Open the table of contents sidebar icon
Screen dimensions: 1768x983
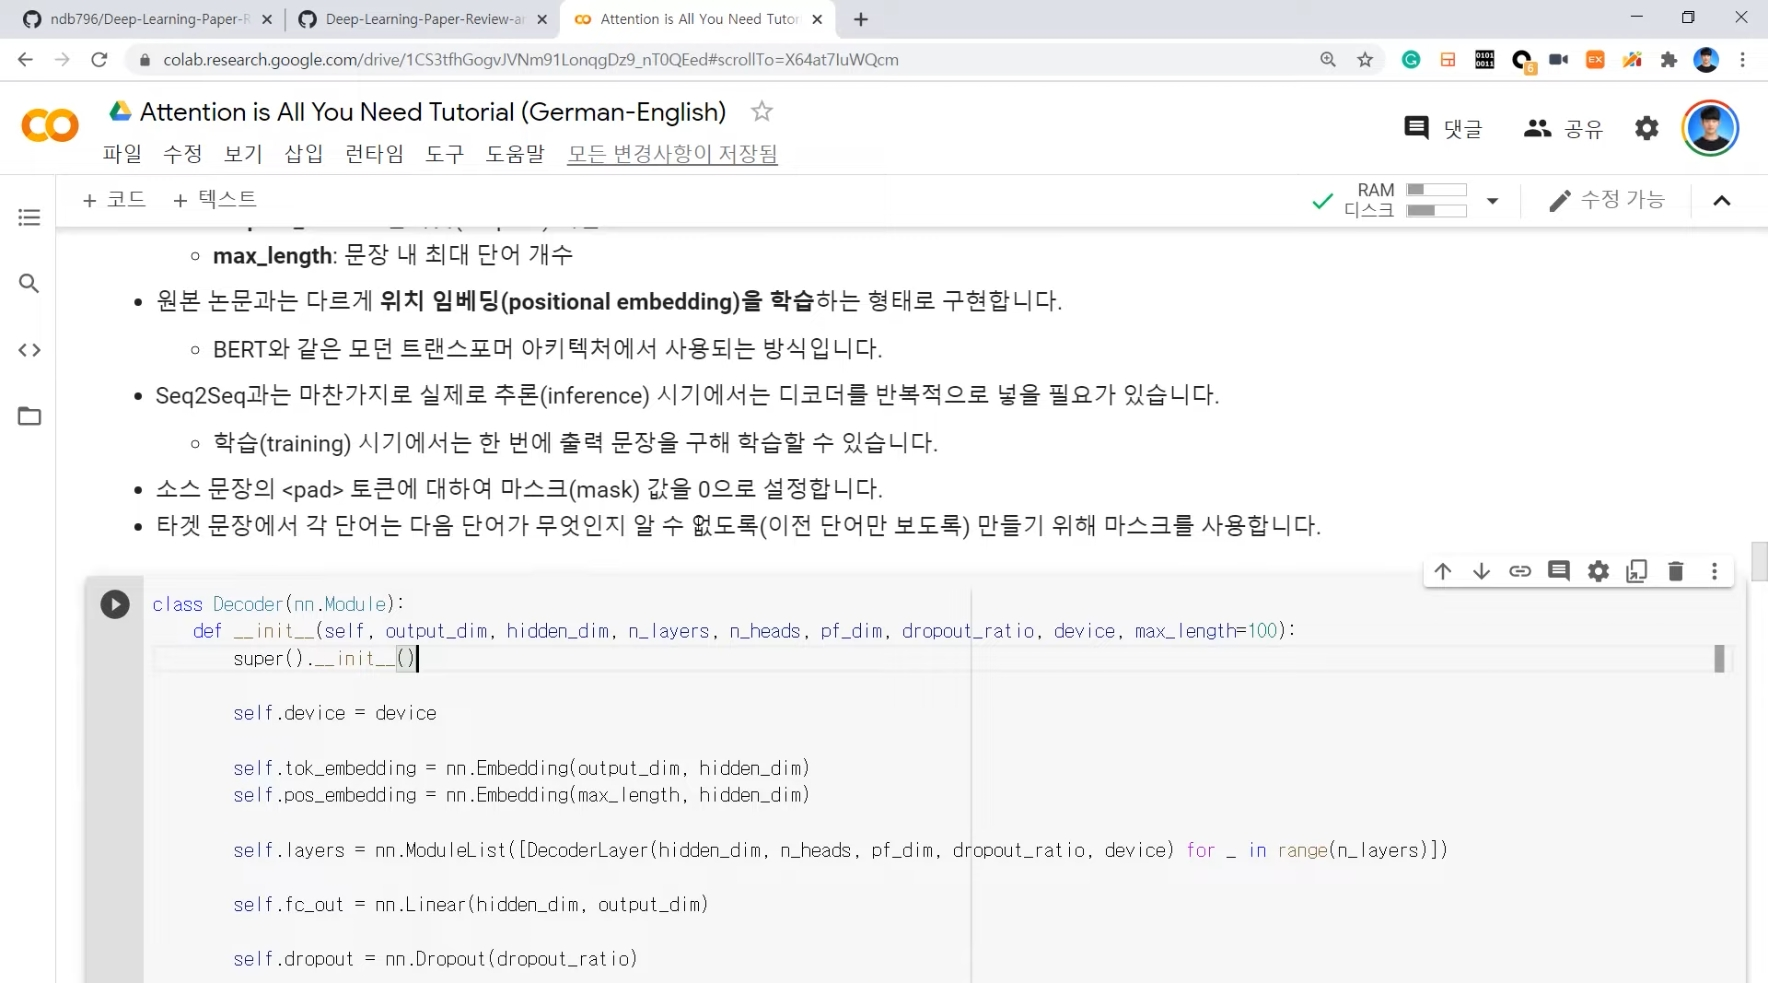pos(29,217)
